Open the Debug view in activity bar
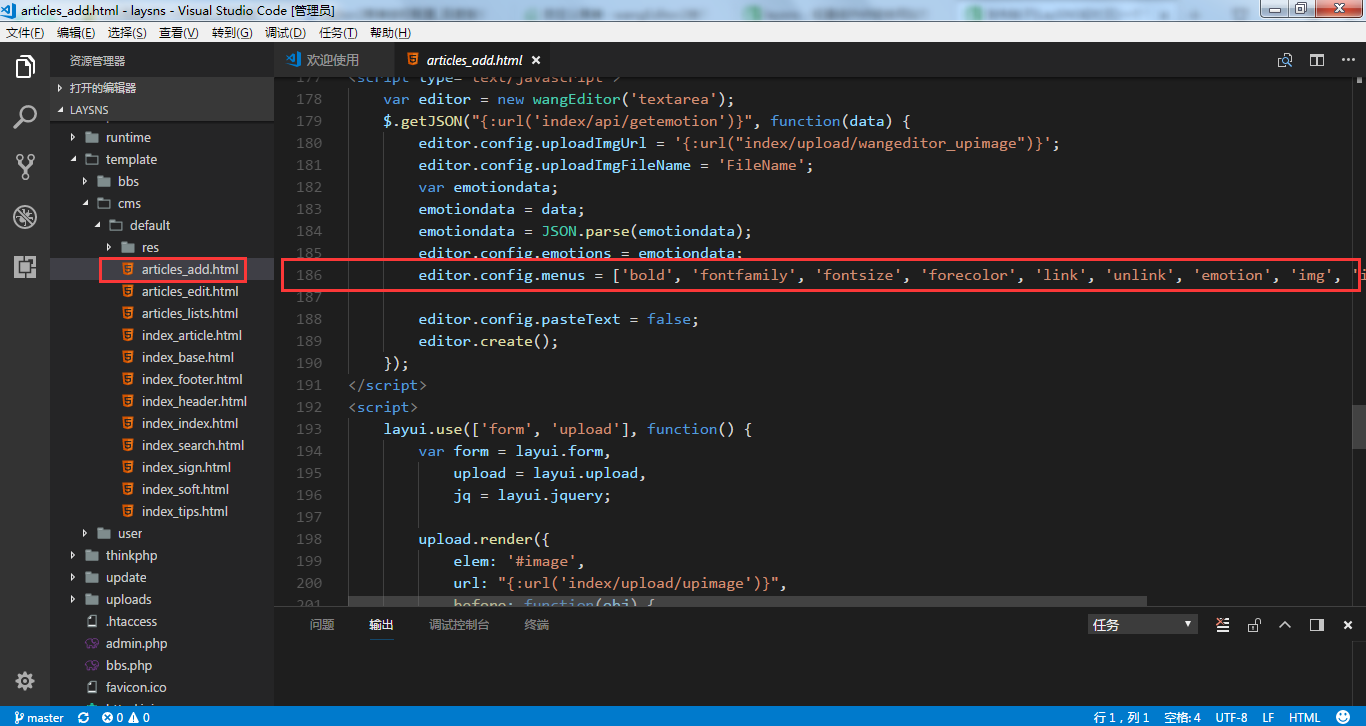The height and width of the screenshot is (726, 1366). (x=25, y=217)
